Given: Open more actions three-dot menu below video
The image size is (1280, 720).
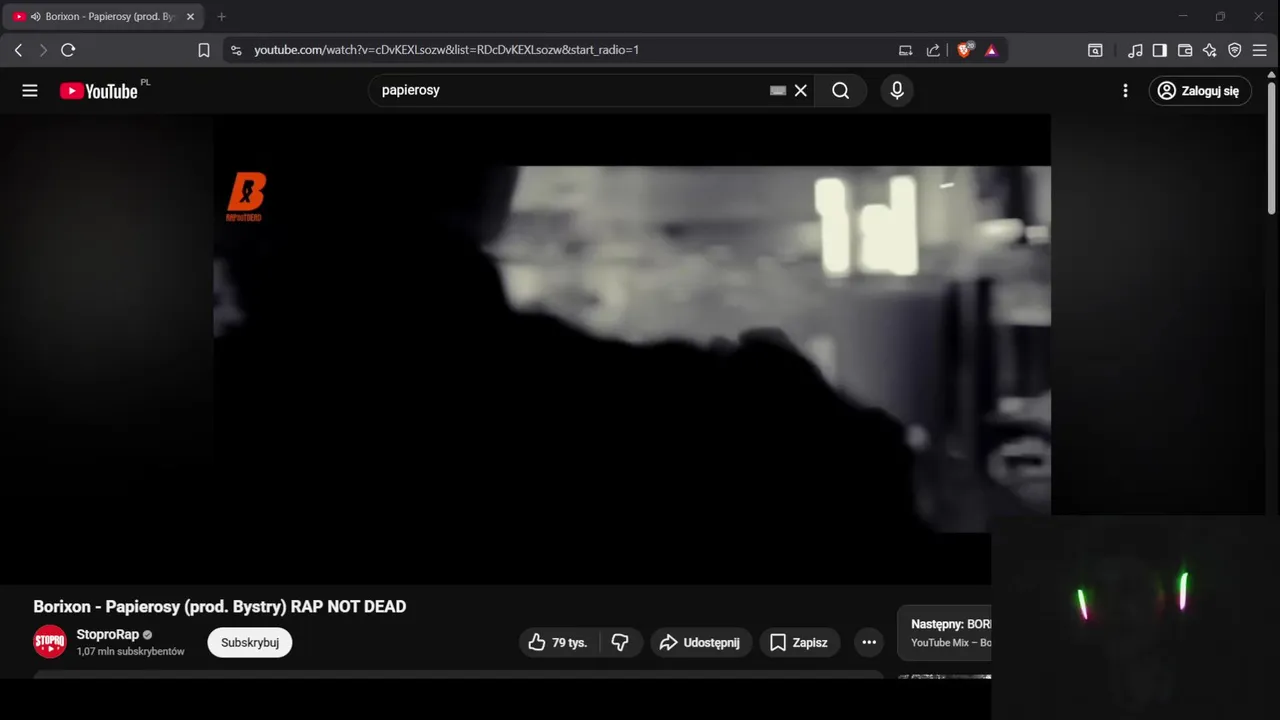Looking at the screenshot, I should 869,642.
